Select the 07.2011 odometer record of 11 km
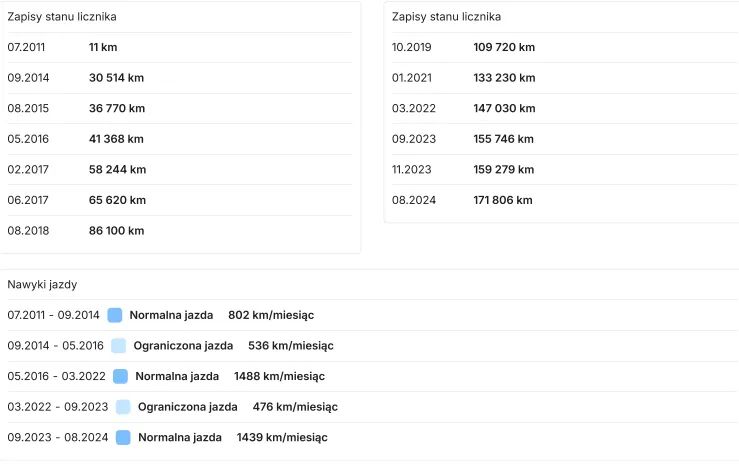The image size is (739, 473). click(102, 47)
